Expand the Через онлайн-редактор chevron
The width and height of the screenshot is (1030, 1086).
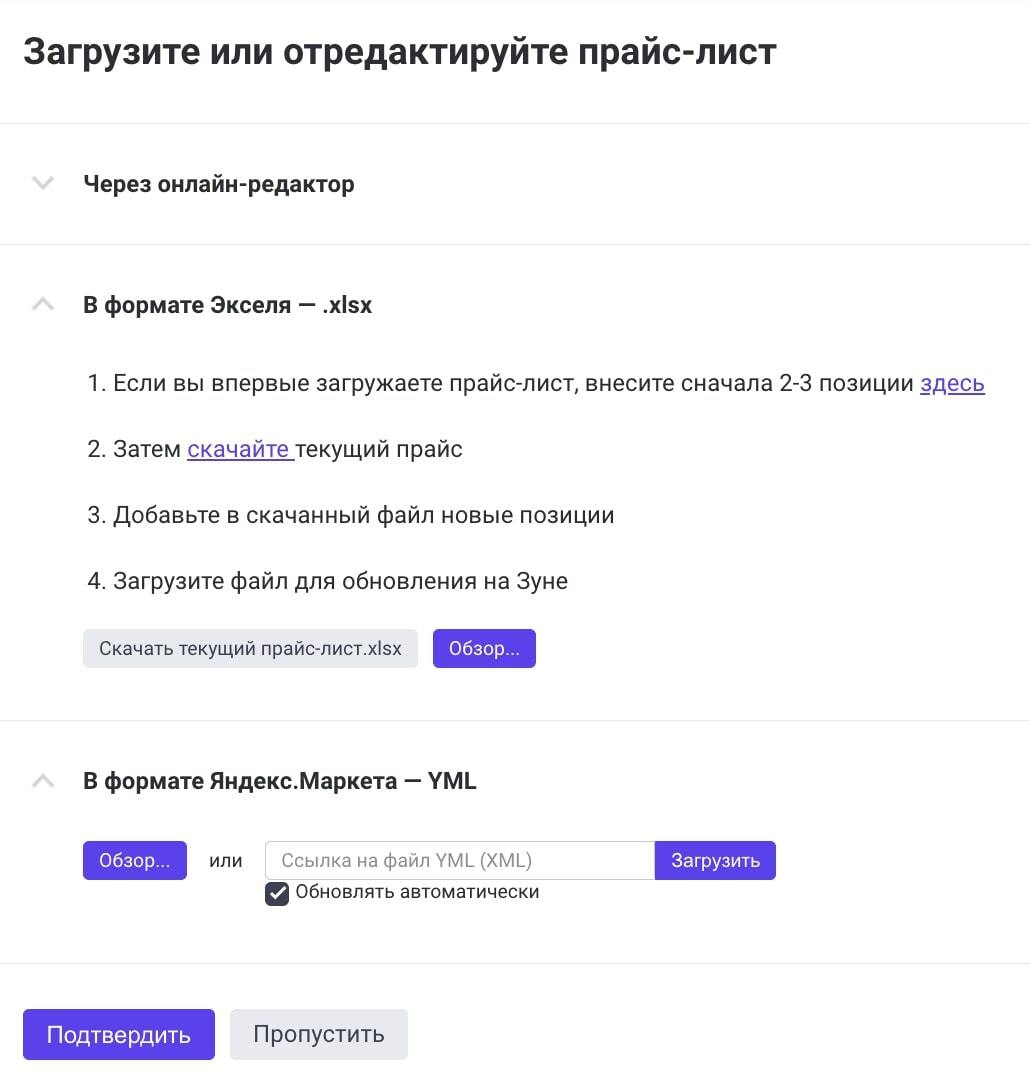tap(43, 184)
